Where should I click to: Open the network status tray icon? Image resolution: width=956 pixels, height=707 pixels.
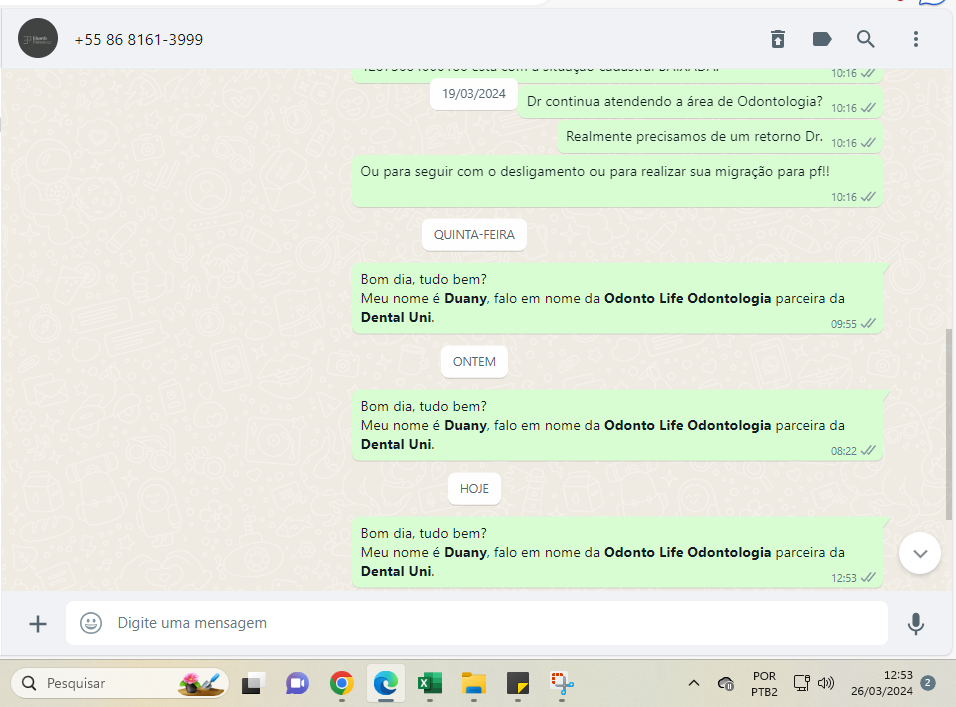[x=802, y=683]
